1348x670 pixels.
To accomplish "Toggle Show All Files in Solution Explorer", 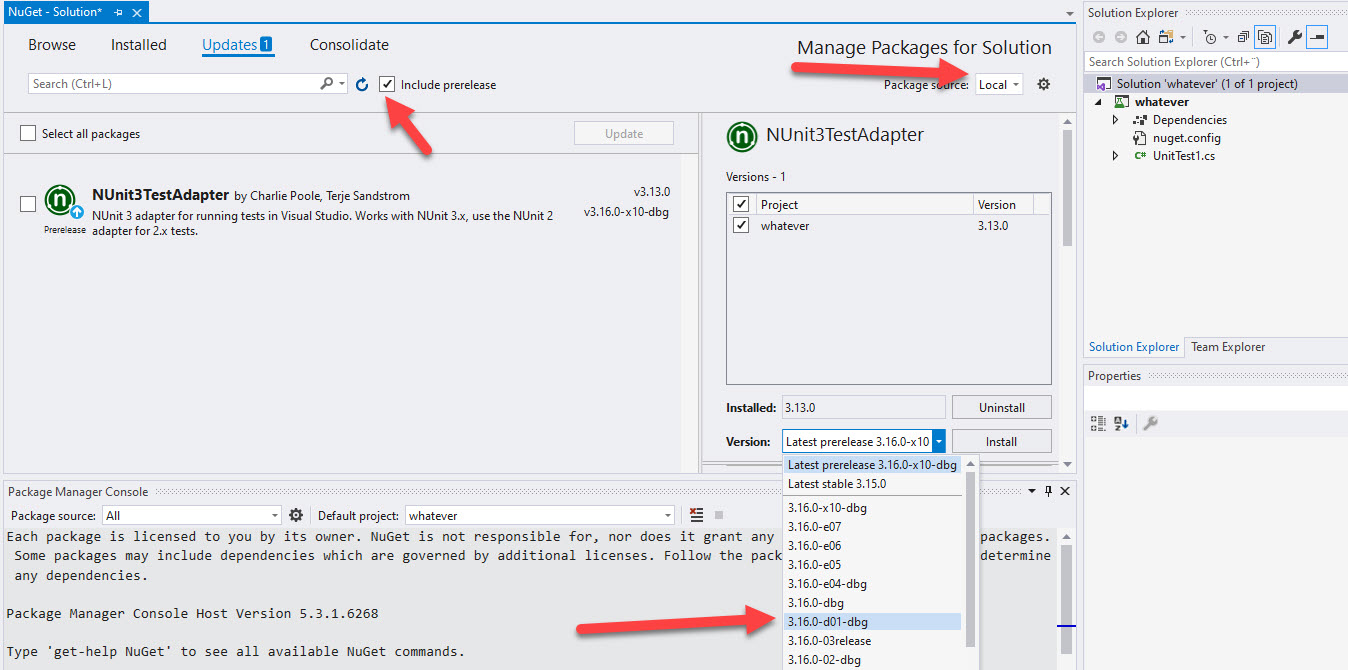I will point(1266,37).
